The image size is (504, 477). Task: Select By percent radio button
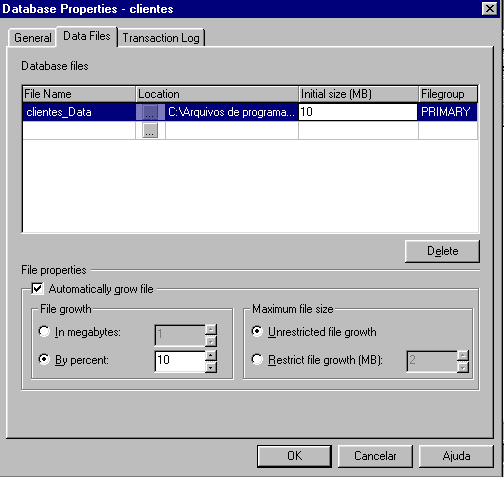point(44,359)
